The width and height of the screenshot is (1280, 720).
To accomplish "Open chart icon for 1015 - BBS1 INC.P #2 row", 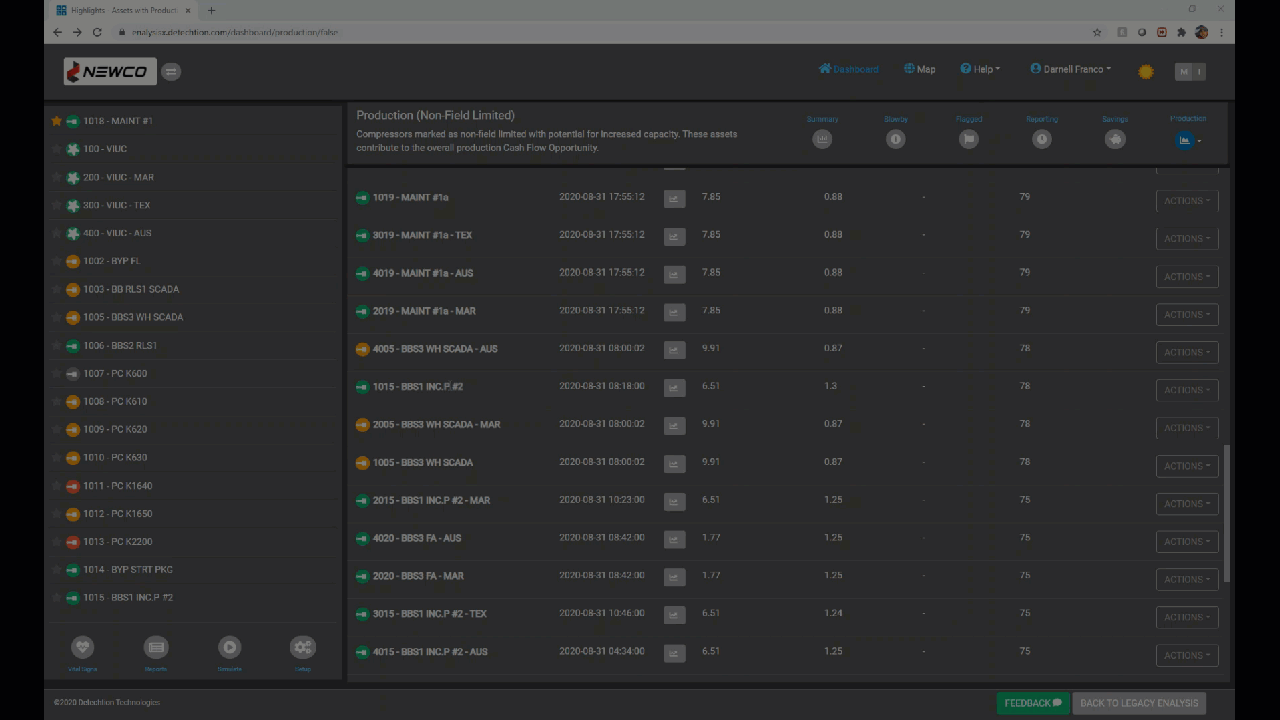I will coord(675,388).
